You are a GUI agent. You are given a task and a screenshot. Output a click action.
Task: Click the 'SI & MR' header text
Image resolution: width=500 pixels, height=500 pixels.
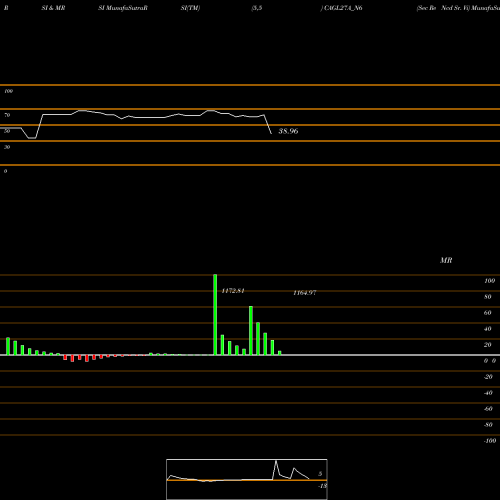click(53, 8)
